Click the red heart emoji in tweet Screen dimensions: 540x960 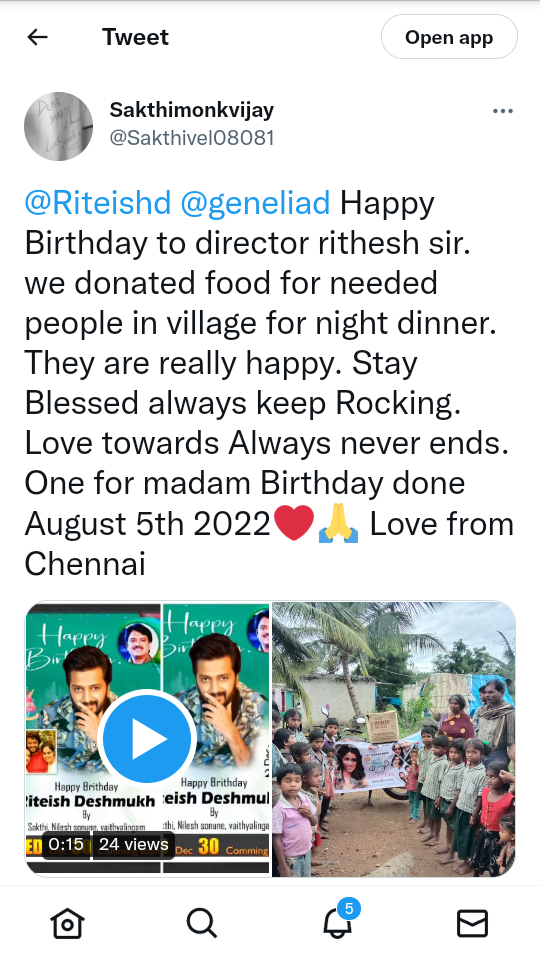(294, 523)
